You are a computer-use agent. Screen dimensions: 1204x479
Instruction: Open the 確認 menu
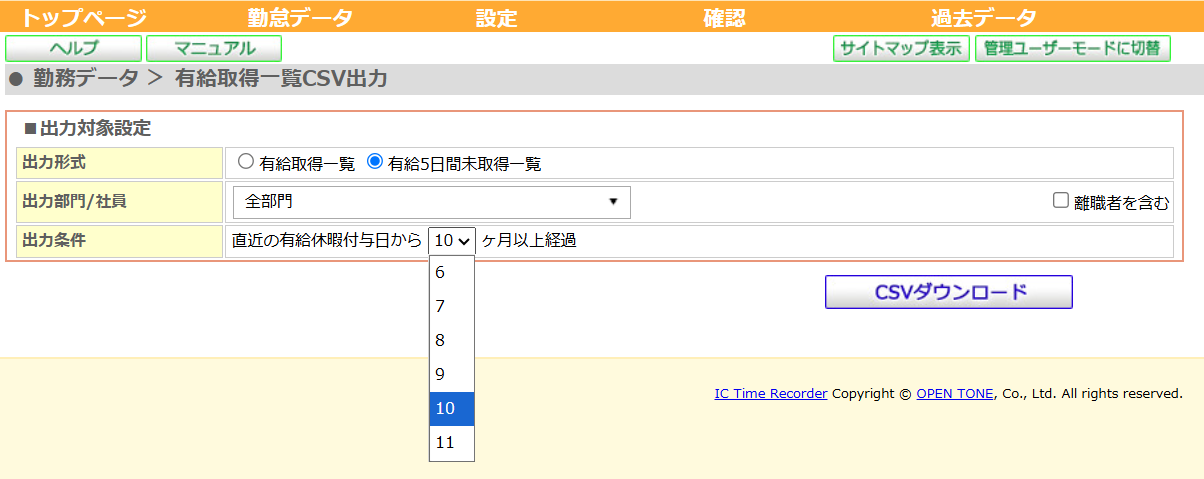(x=724, y=17)
